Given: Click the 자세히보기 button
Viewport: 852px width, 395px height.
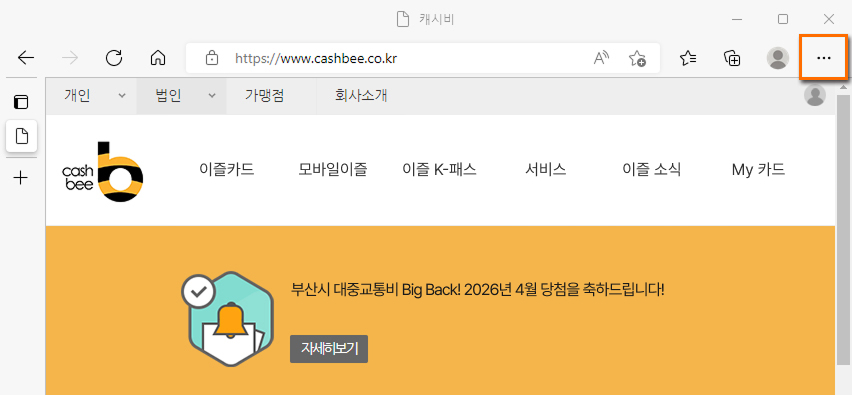Looking at the screenshot, I should 329,349.
